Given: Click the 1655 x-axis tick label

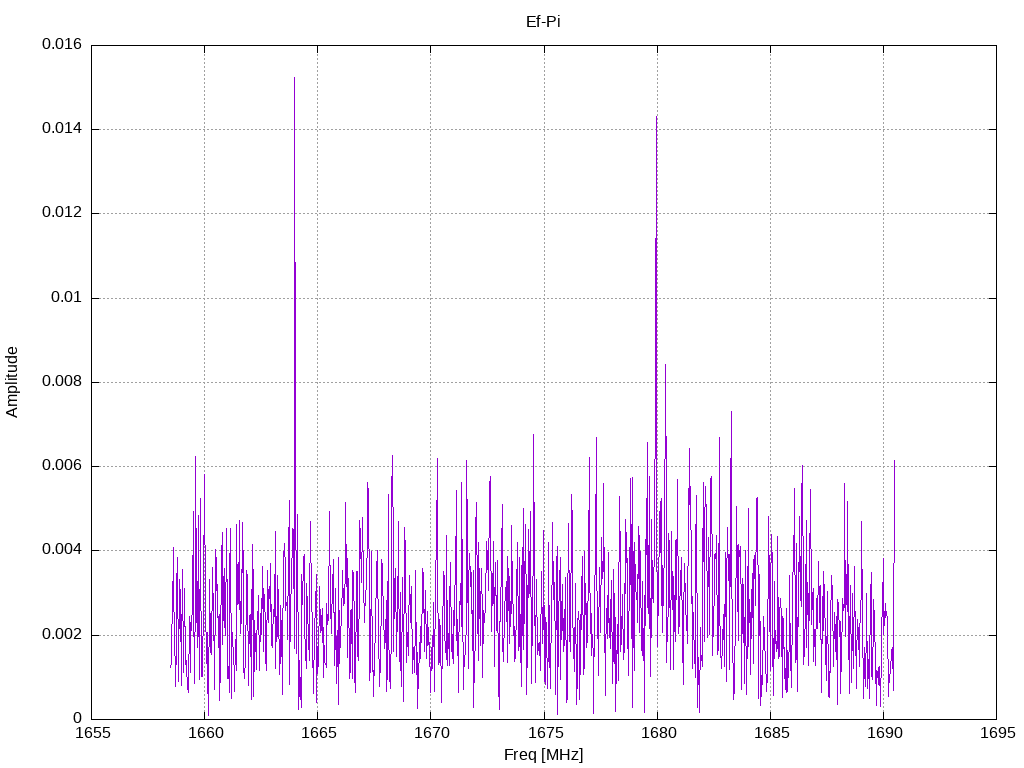Looking at the screenshot, I should pos(93,733).
